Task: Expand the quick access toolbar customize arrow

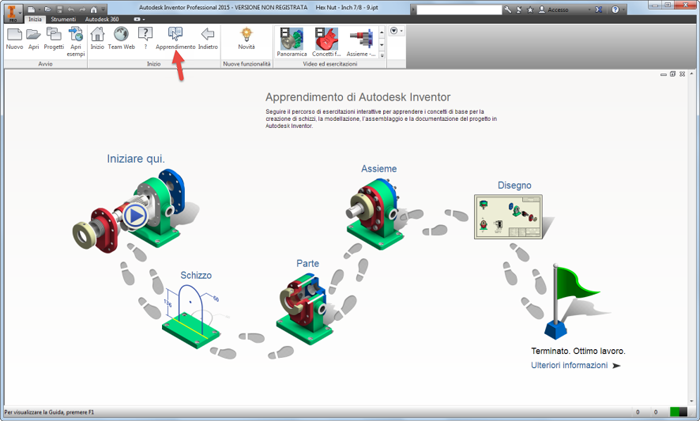Action: (x=103, y=9)
